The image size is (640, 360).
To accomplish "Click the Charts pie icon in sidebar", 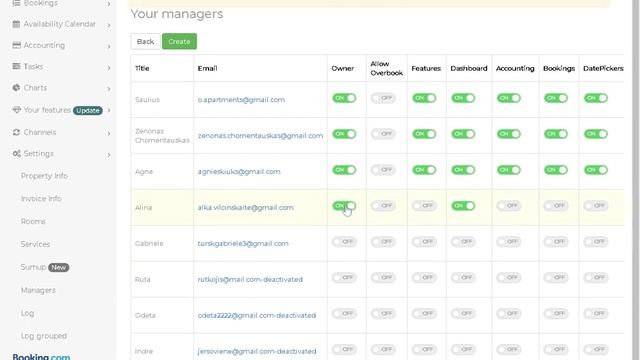I will click(16, 87).
